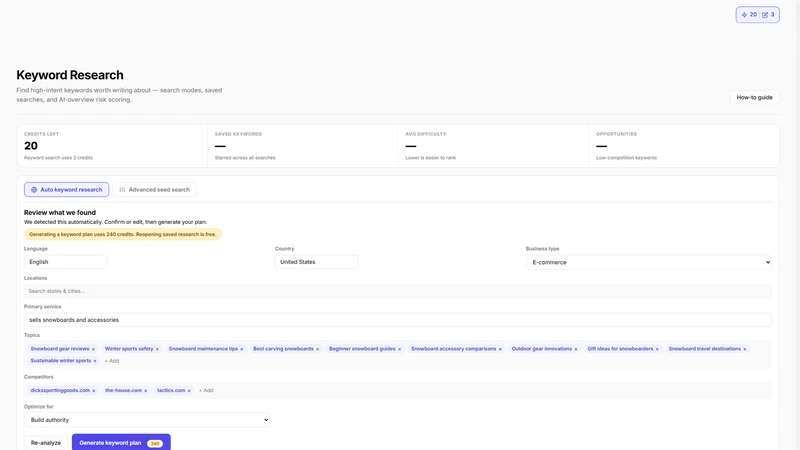Click the Saved Keywords stat card
This screenshot has height=450, width=800.
tap(303, 146)
